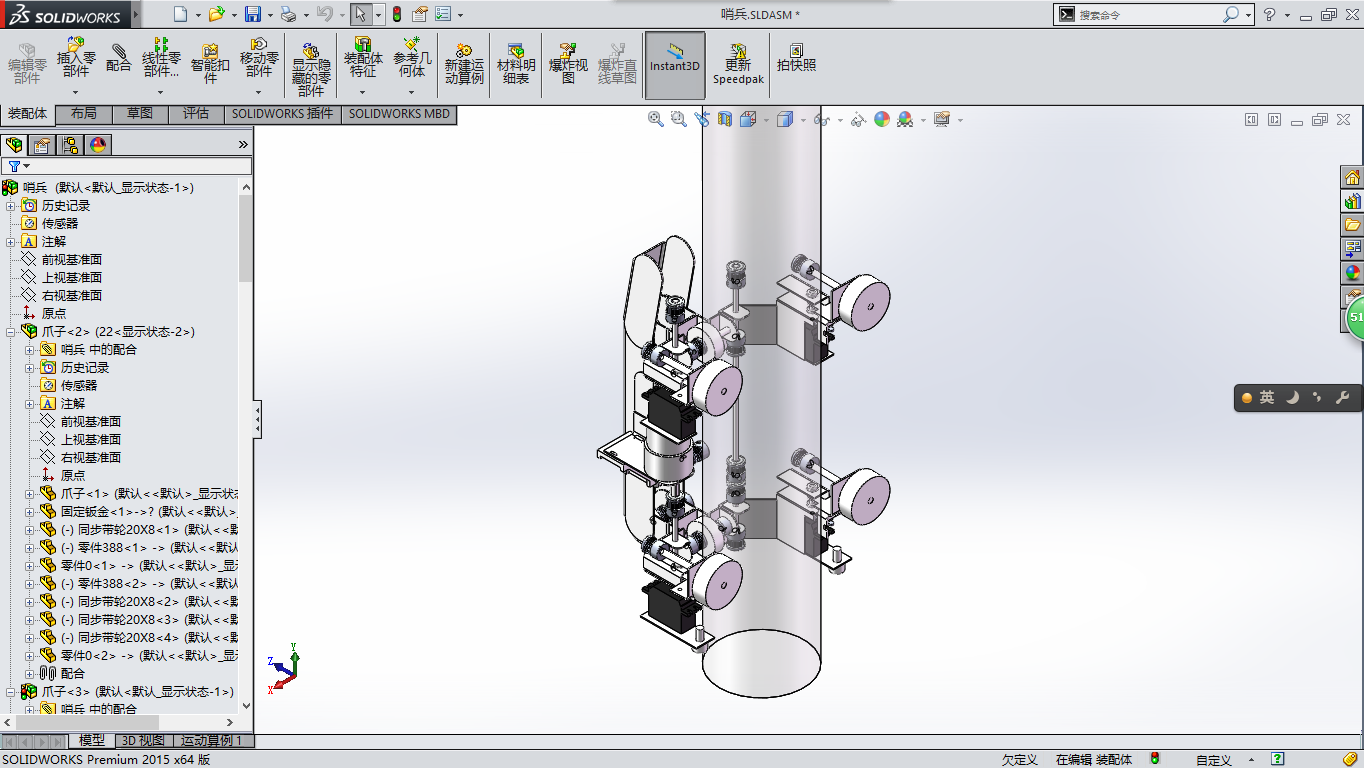Viewport: 1364px width, 768px height.
Task: Open the DisplayManager tab in left panel
Action: pyautogui.click(x=98, y=145)
